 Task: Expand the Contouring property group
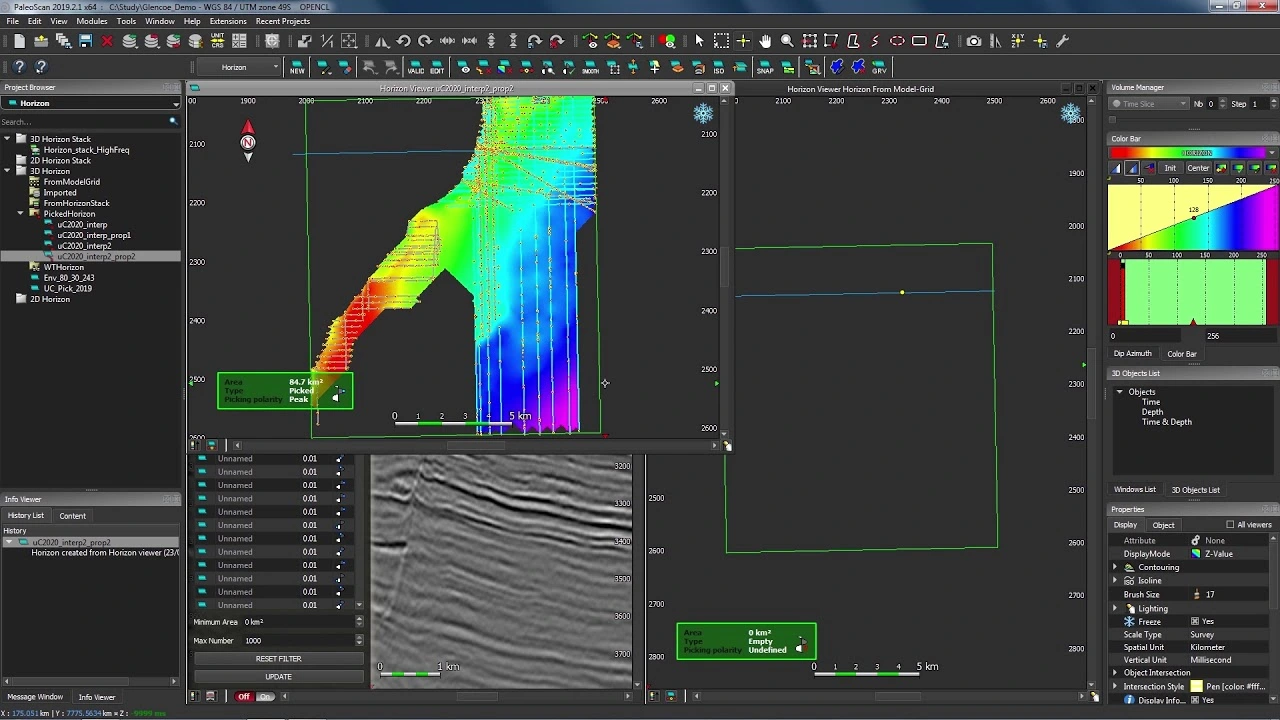coord(1115,567)
